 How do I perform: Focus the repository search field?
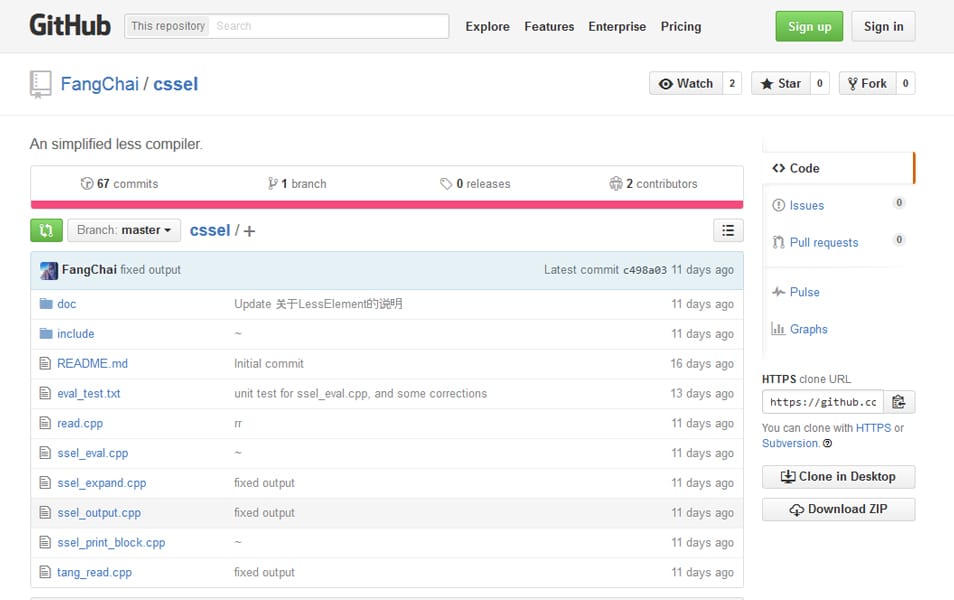coord(328,26)
